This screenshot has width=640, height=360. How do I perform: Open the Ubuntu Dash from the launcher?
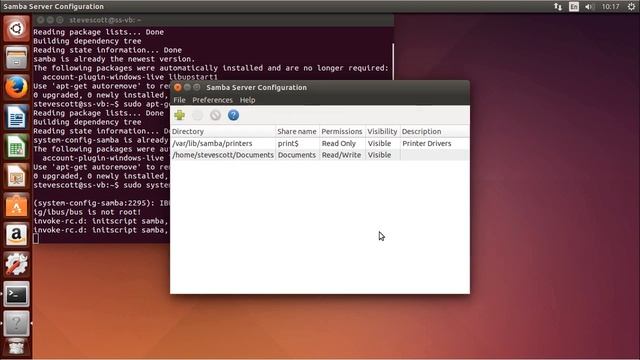point(16,29)
